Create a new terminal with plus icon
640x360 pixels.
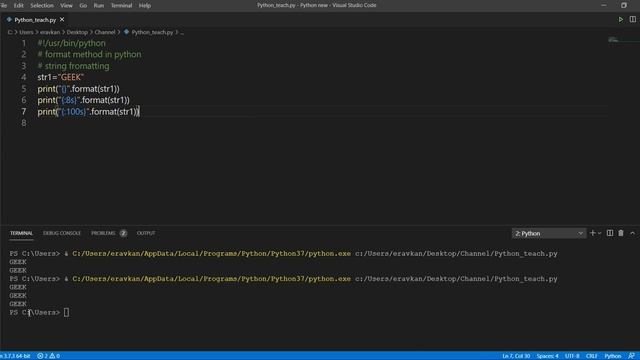pyautogui.click(x=593, y=233)
